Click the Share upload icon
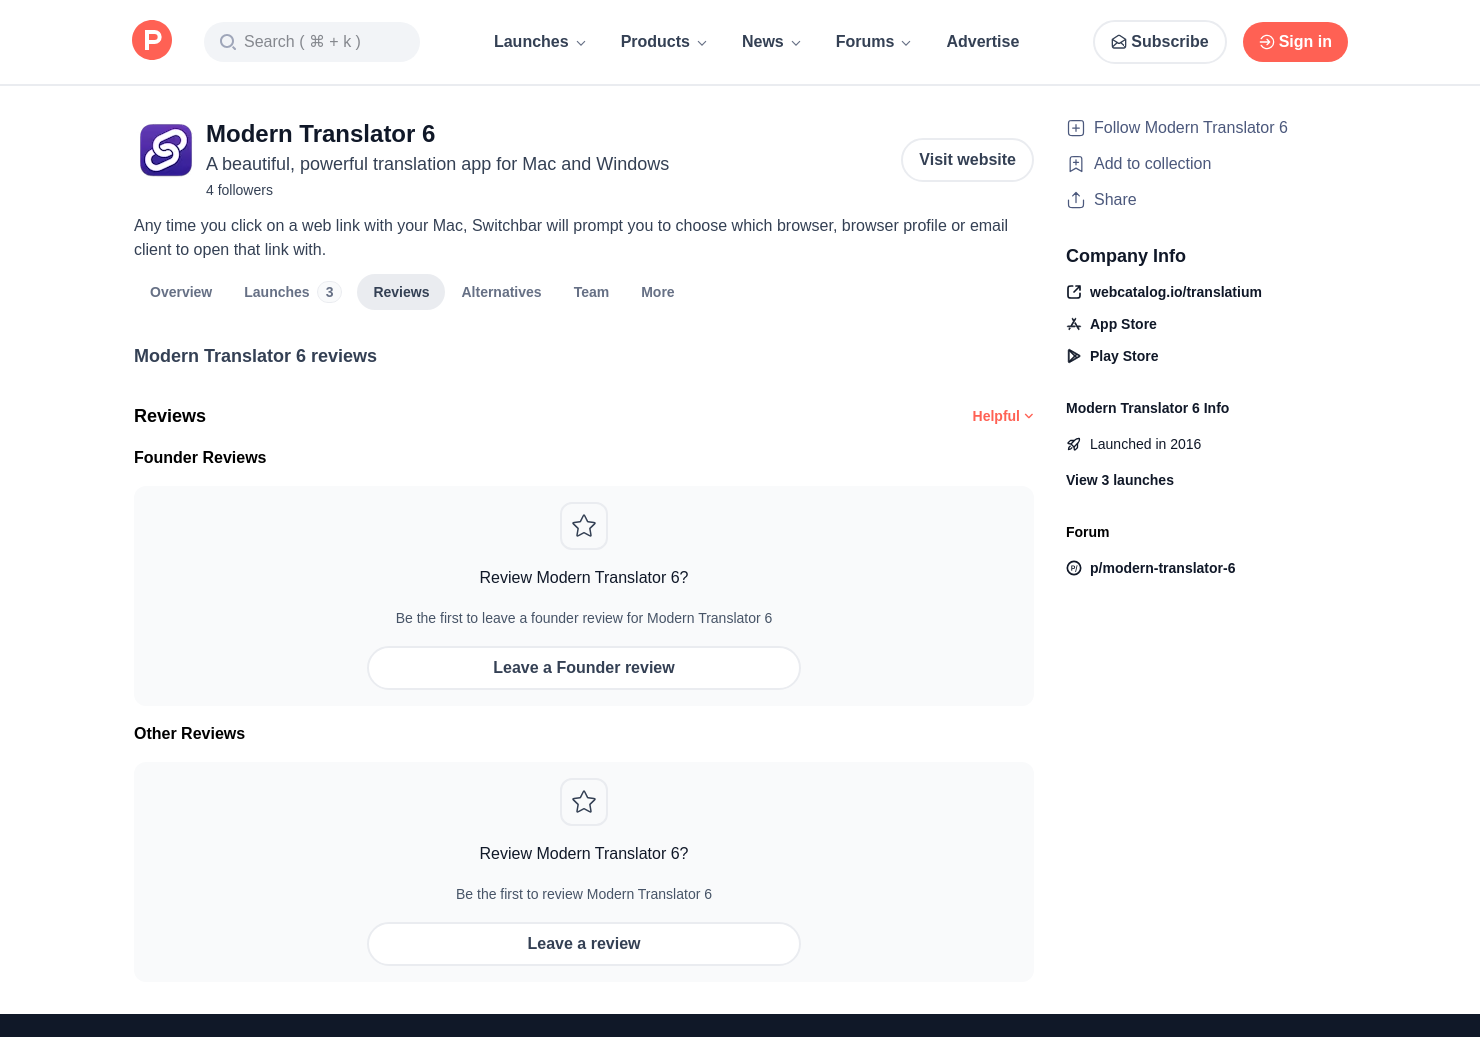The width and height of the screenshot is (1480, 1037). 1076,200
